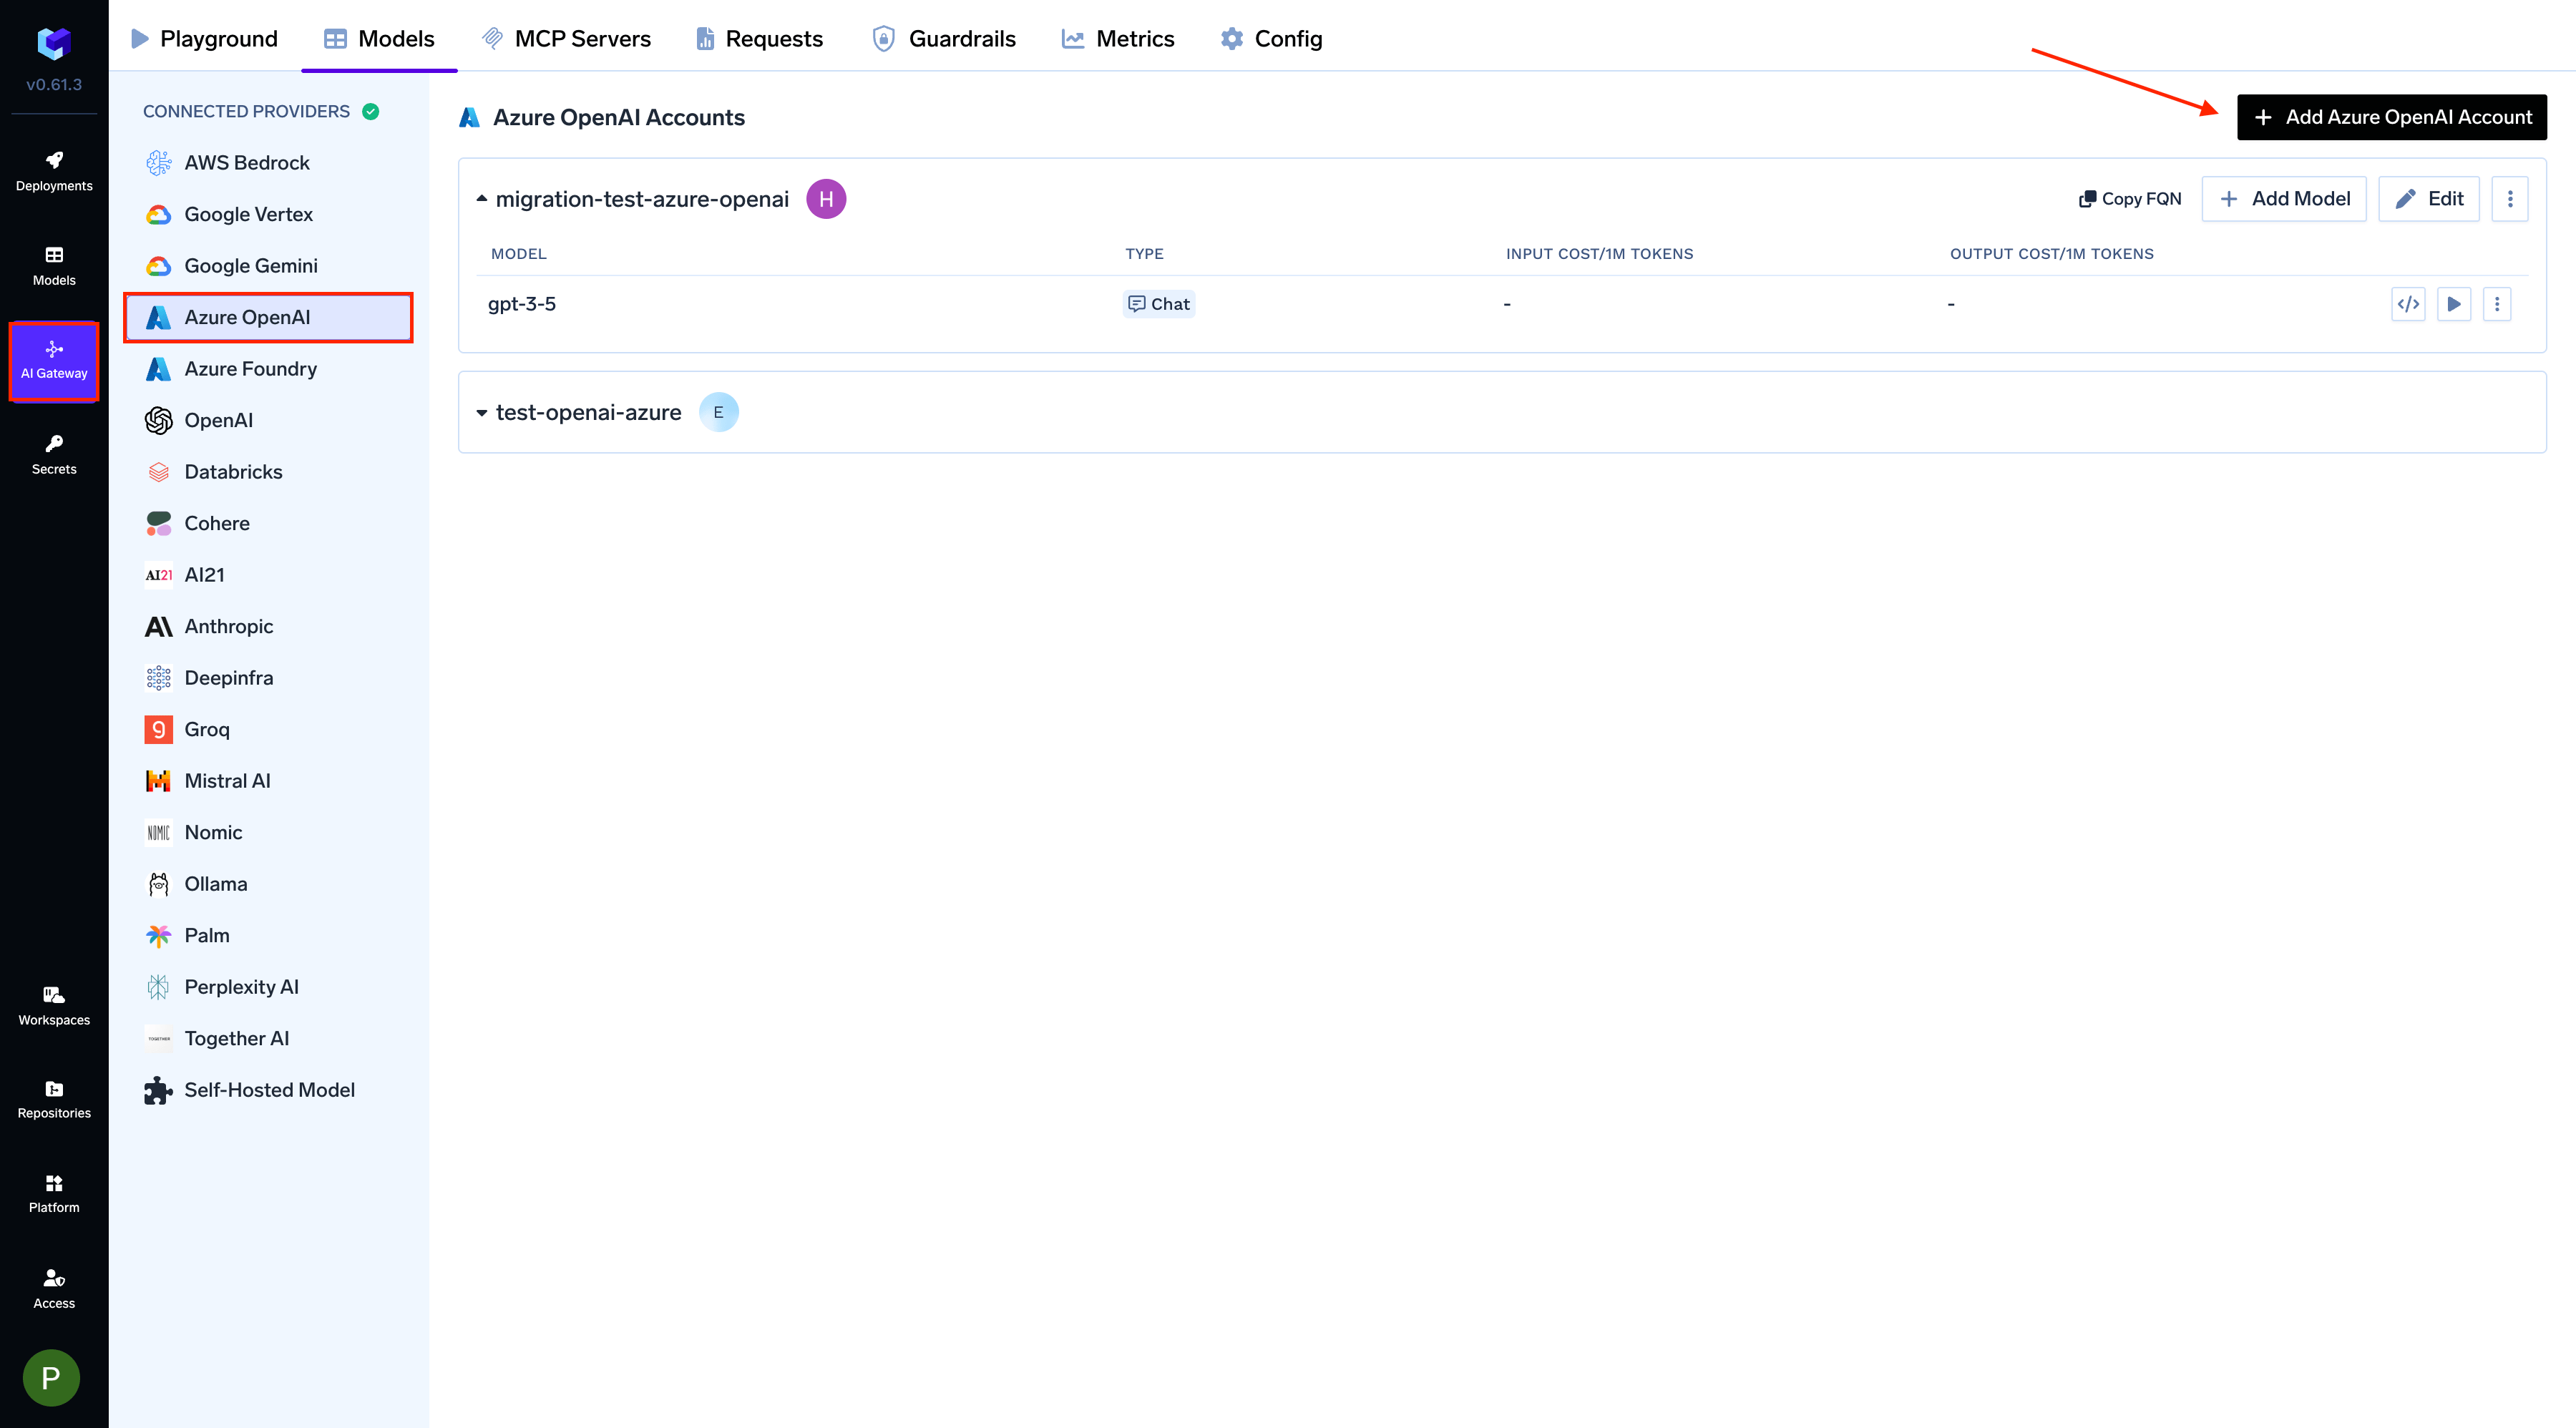Open the Repositories sidebar section
Screen dimensions: 2576x1428
click(x=54, y=1100)
